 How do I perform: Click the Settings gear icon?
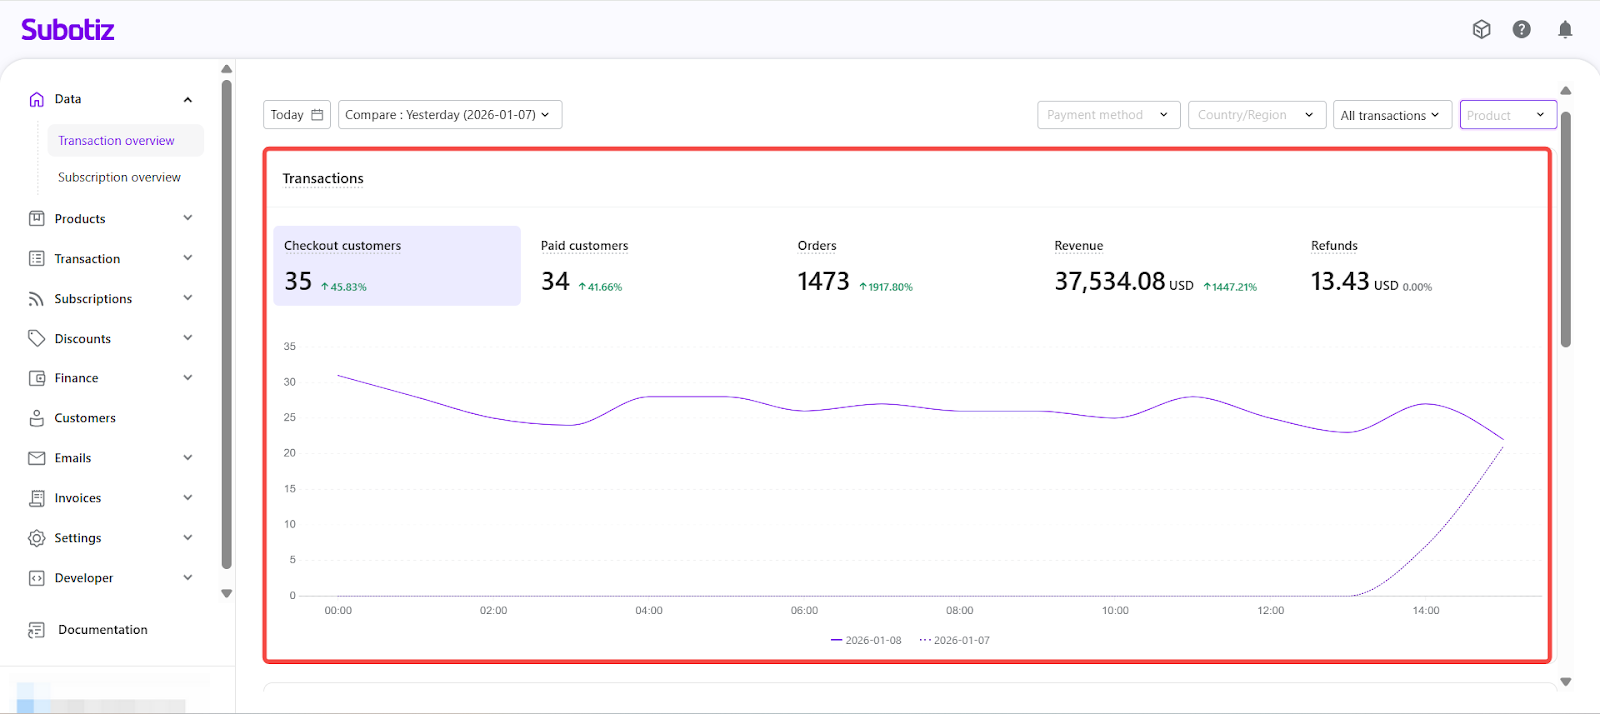[x=37, y=538]
